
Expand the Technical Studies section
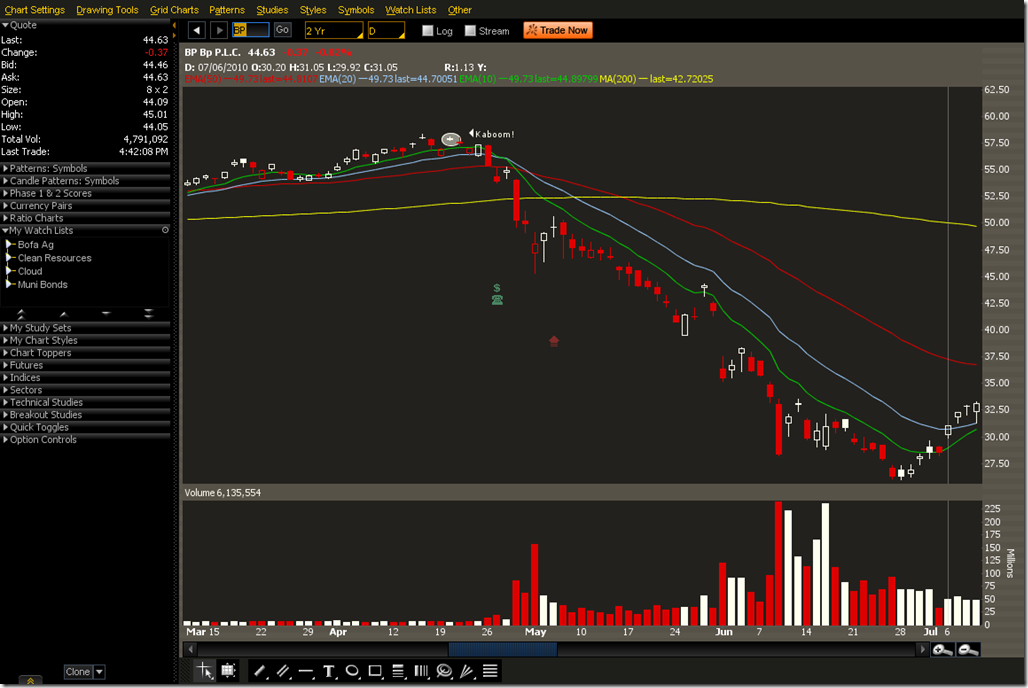(85, 403)
